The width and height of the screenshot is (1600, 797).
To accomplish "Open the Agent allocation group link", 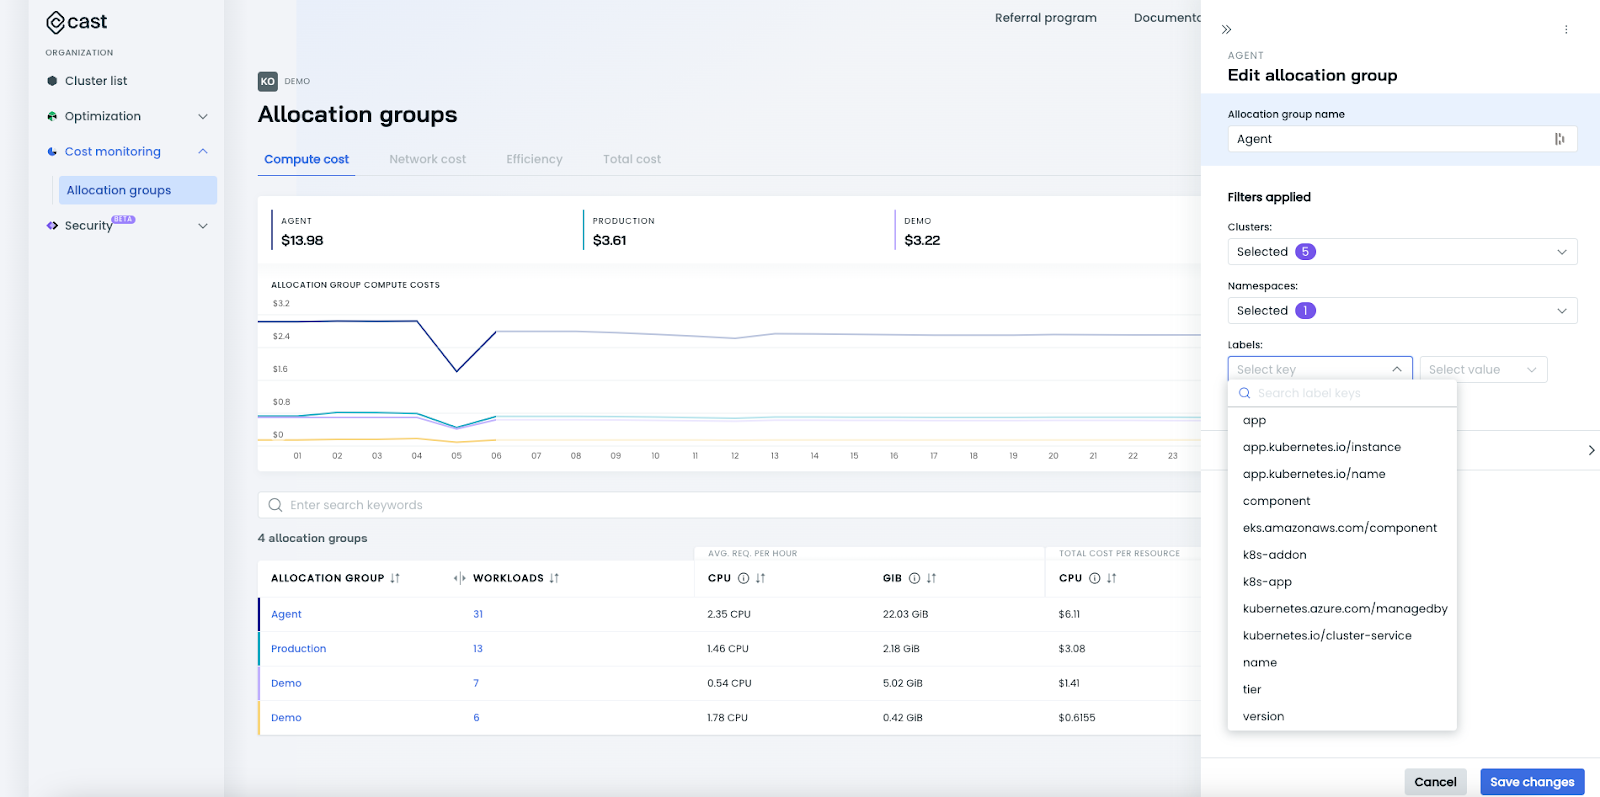I will pyautogui.click(x=286, y=615).
